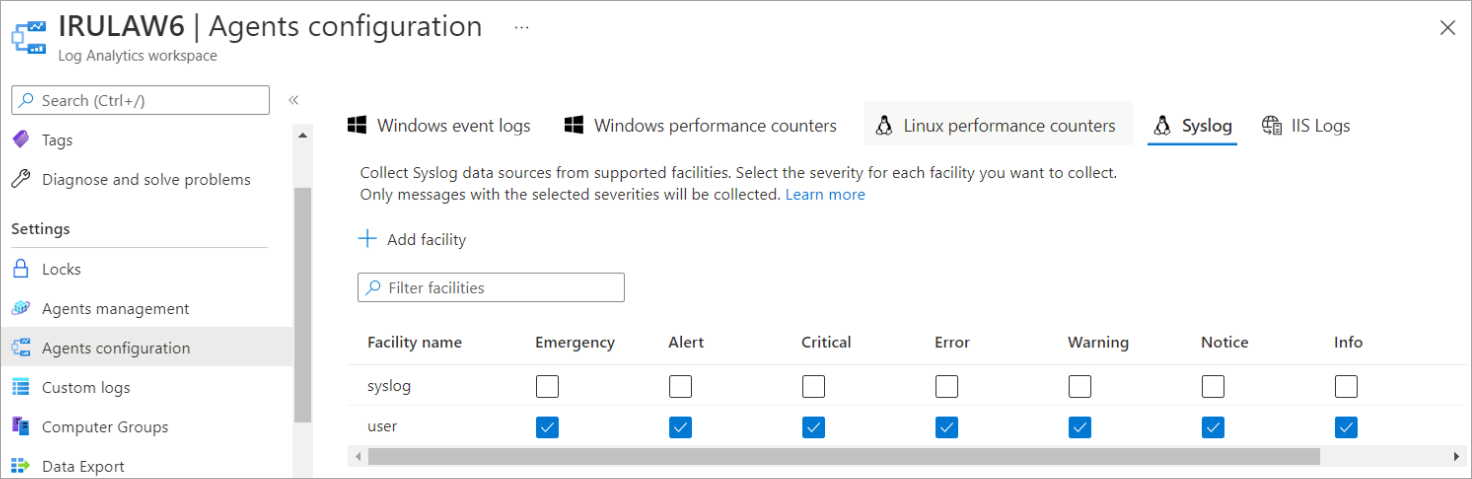Click the plus icon for Add facility

[368, 239]
